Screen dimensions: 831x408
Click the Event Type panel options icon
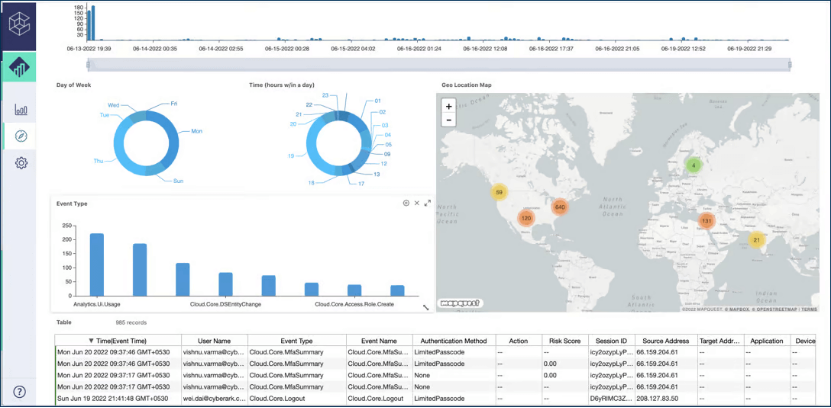405,203
